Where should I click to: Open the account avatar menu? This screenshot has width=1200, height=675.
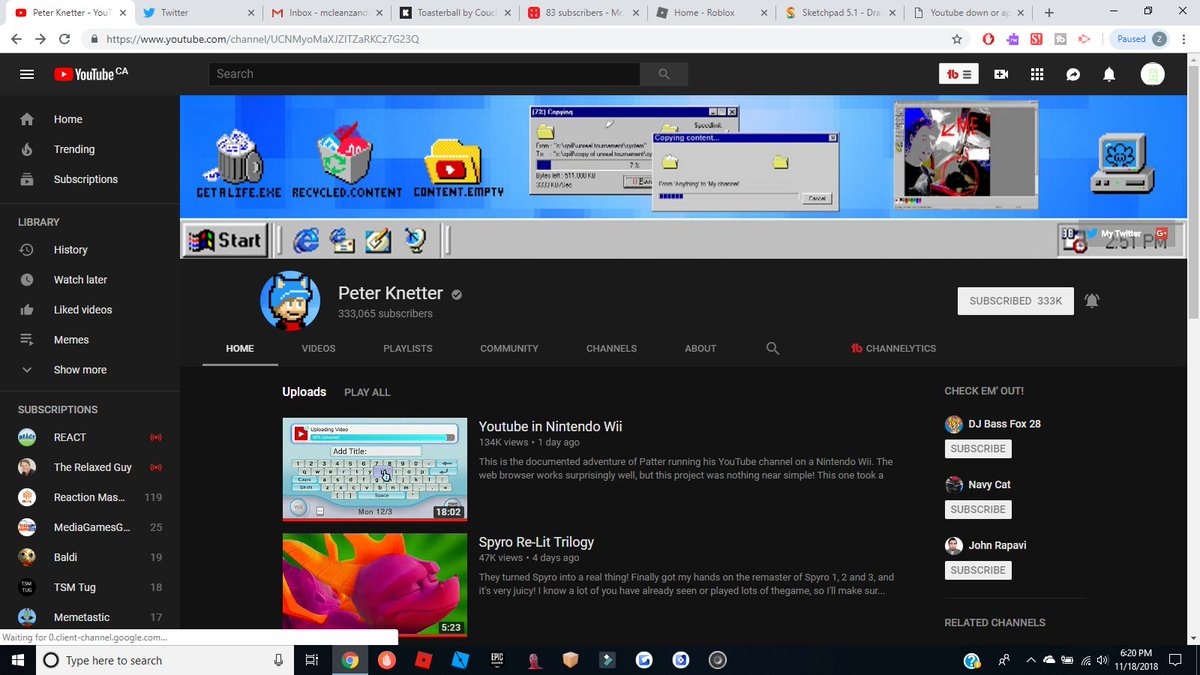coord(1153,74)
